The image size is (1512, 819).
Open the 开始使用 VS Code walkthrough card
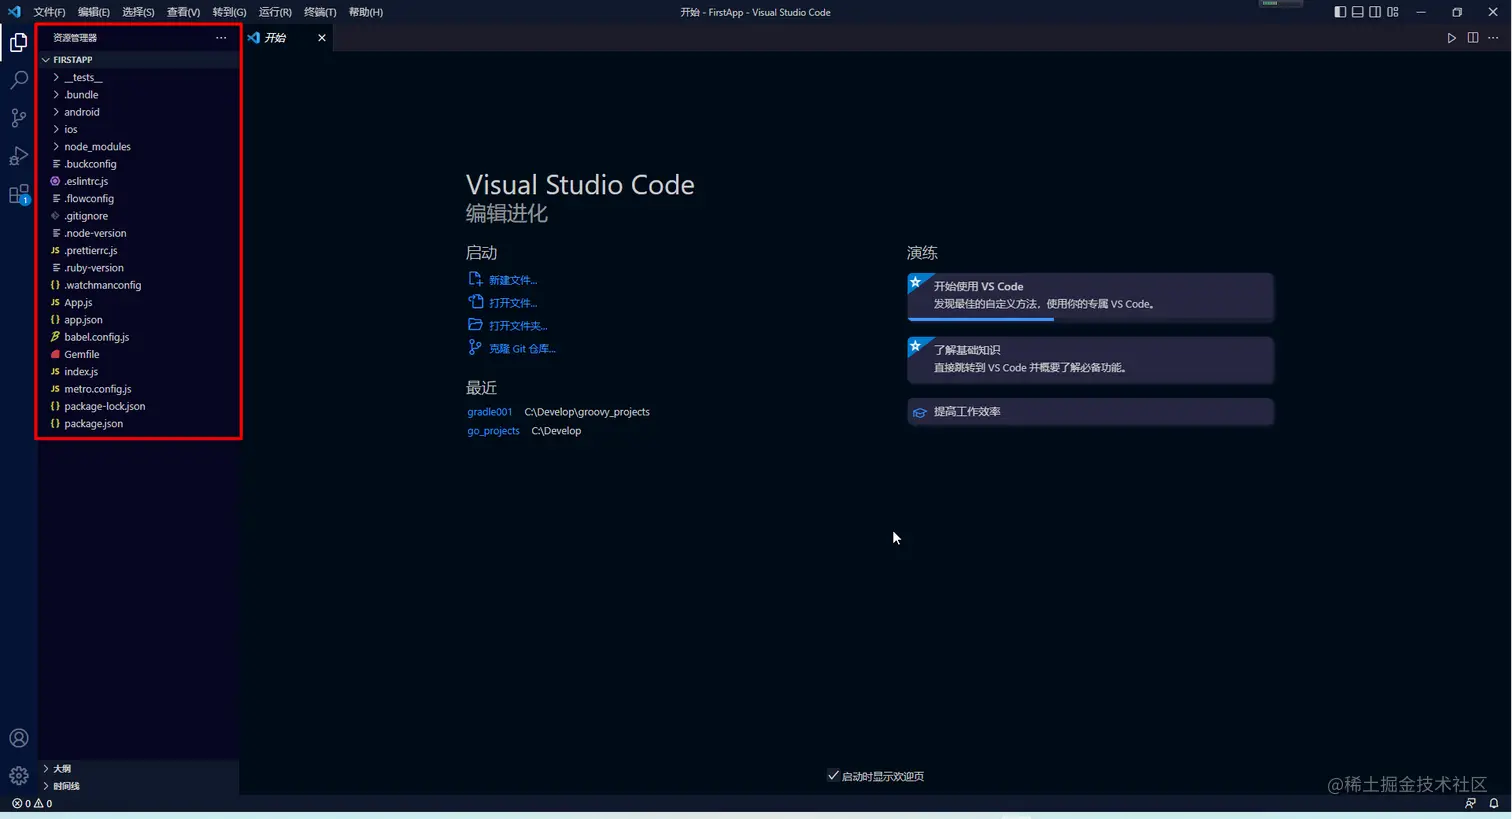pos(1090,297)
